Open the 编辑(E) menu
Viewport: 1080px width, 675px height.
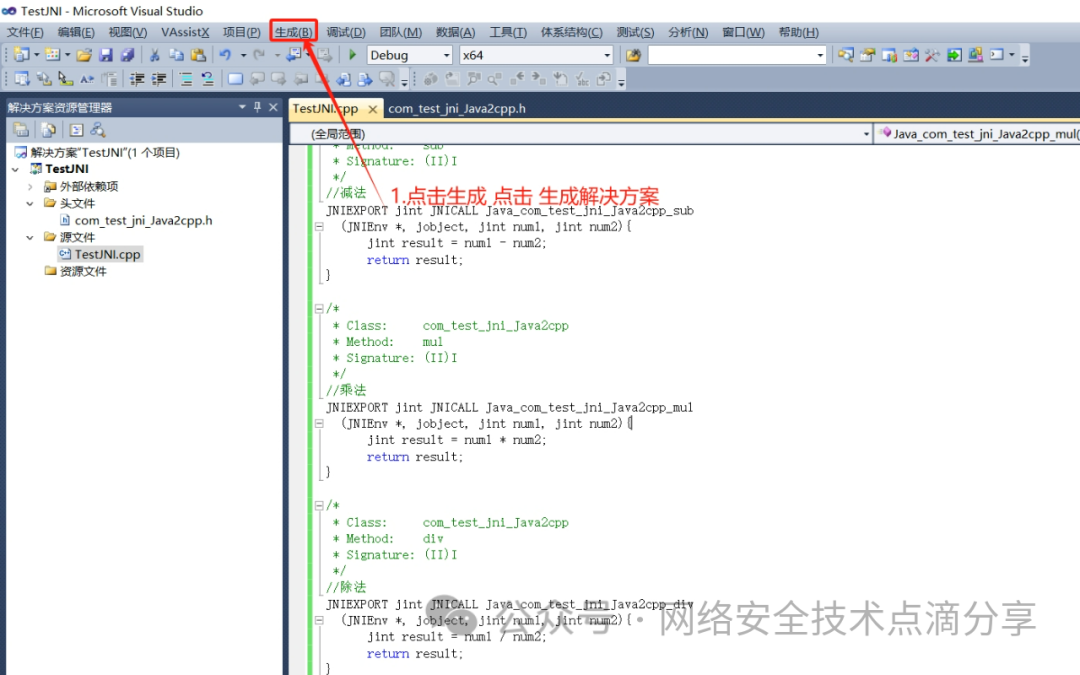[x=76, y=32]
